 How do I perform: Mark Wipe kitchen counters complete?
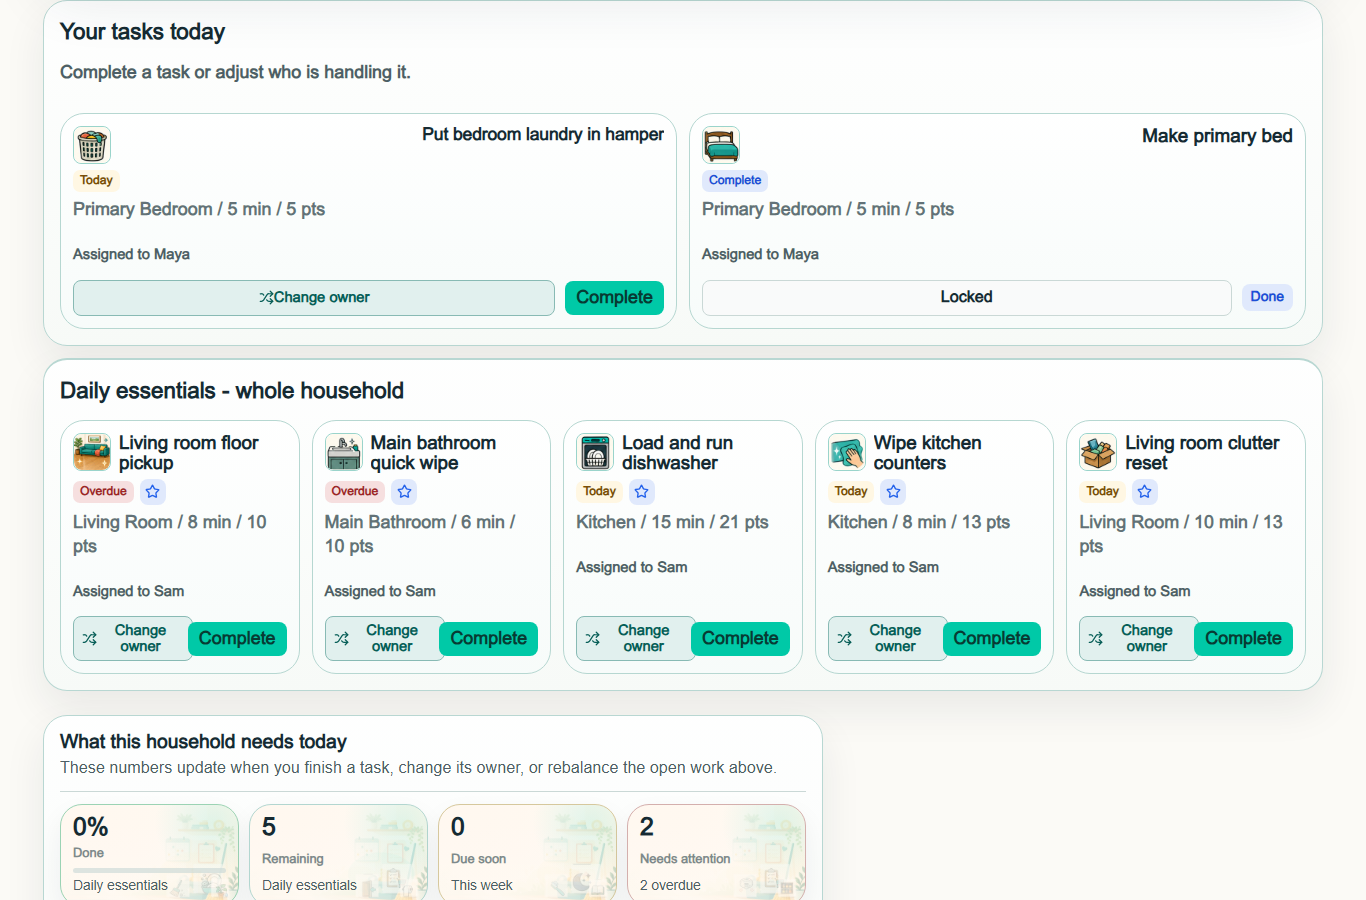(992, 639)
